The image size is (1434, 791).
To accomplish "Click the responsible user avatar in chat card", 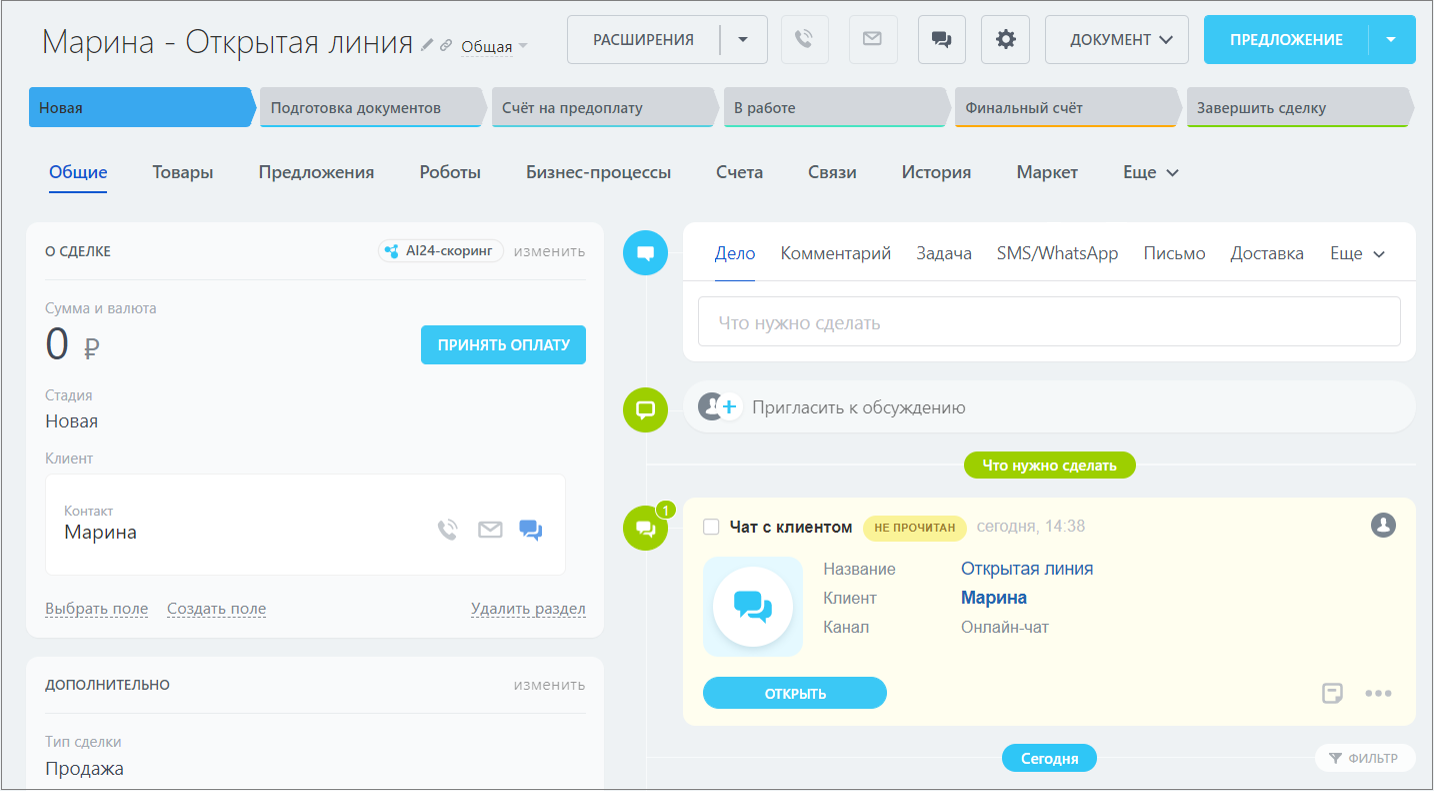I will click(x=1383, y=525).
